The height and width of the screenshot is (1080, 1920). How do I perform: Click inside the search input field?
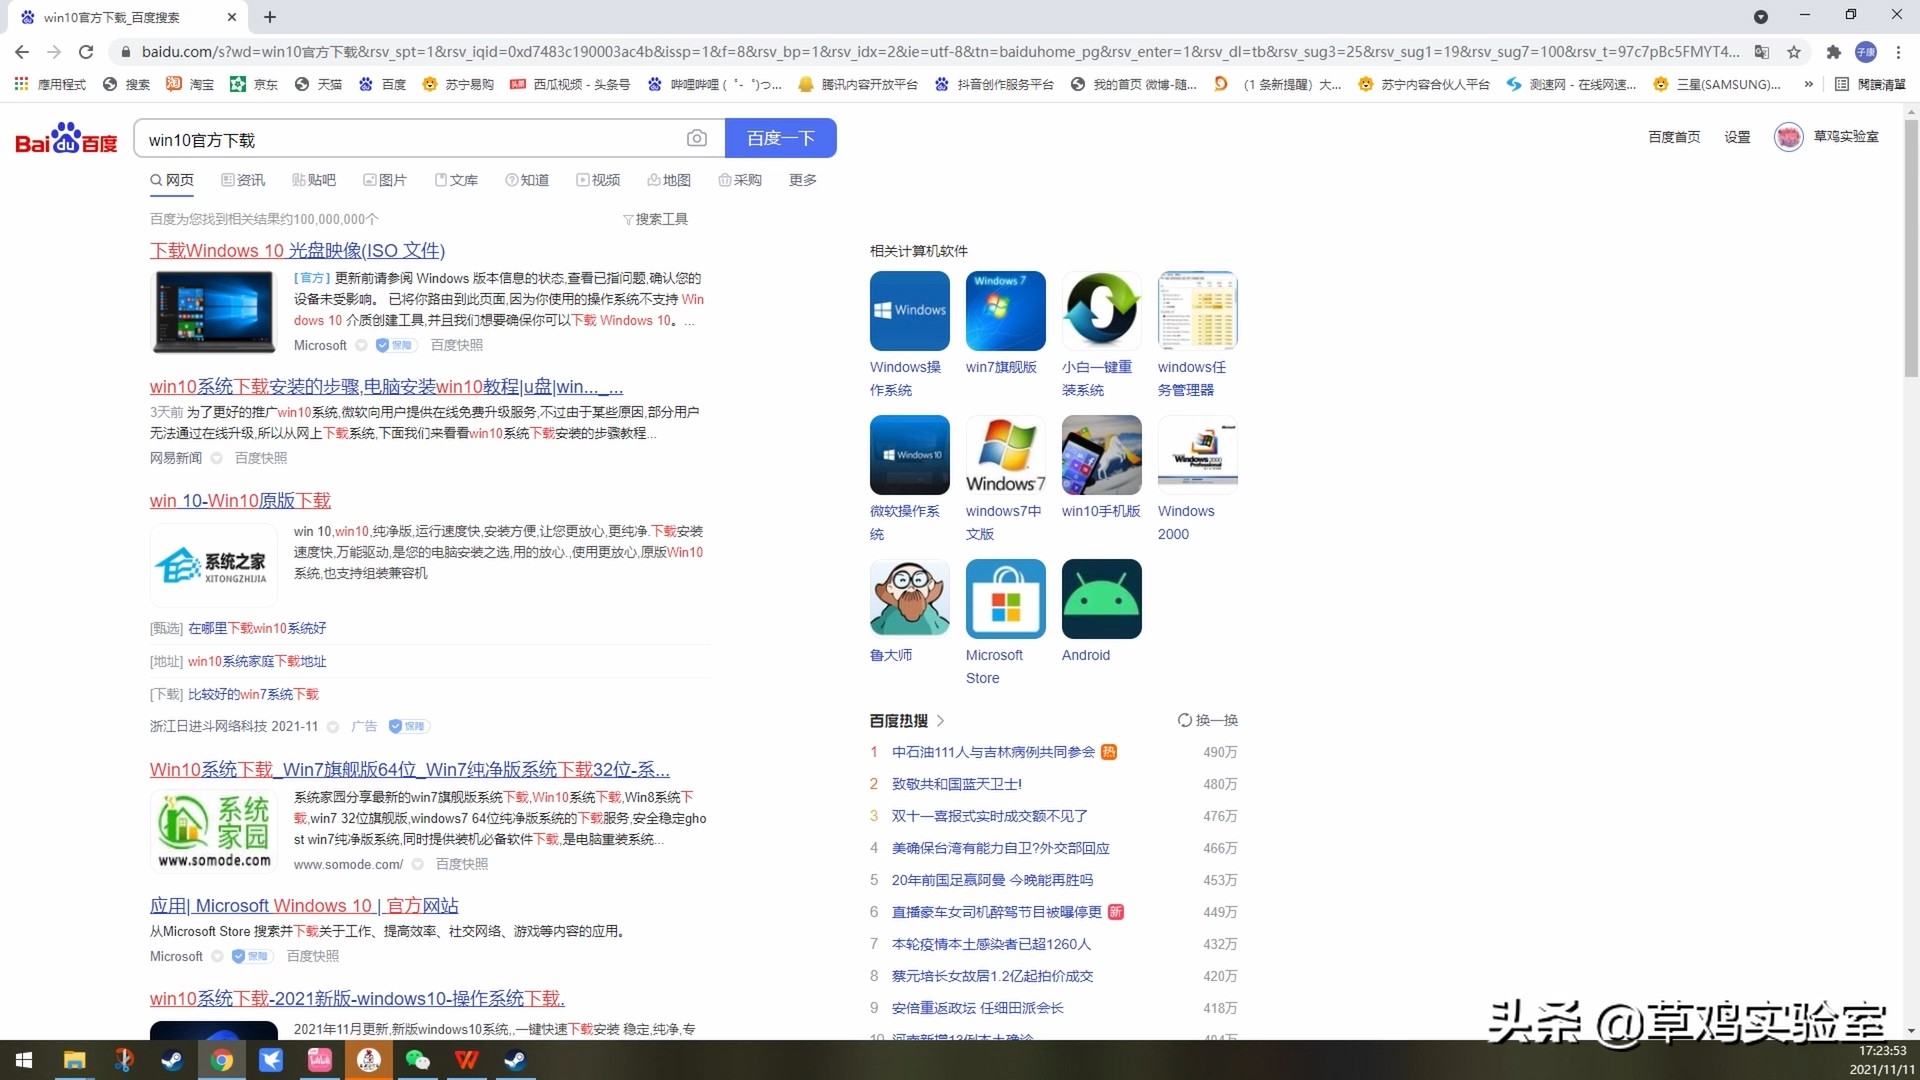tap(400, 138)
